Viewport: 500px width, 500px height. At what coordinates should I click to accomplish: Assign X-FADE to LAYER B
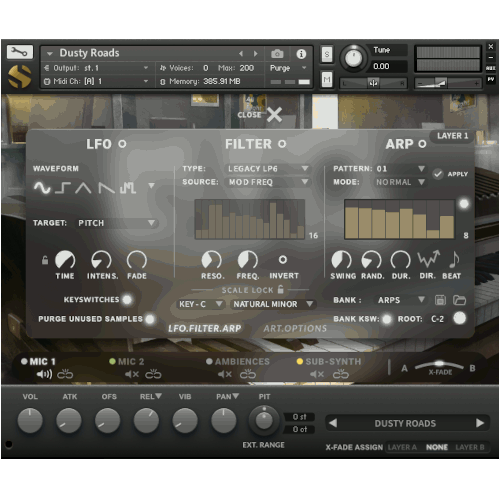point(470,447)
